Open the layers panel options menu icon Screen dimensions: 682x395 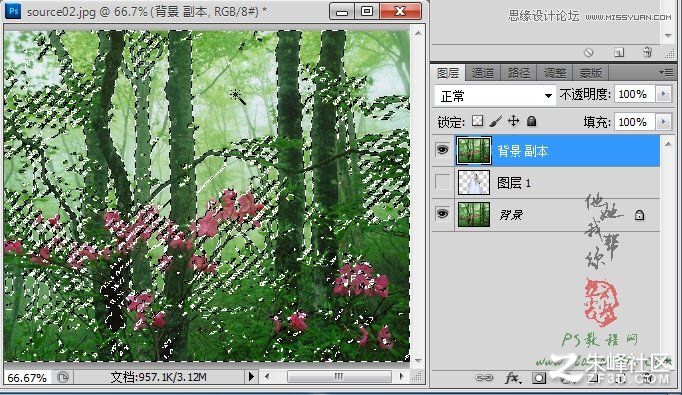point(666,73)
